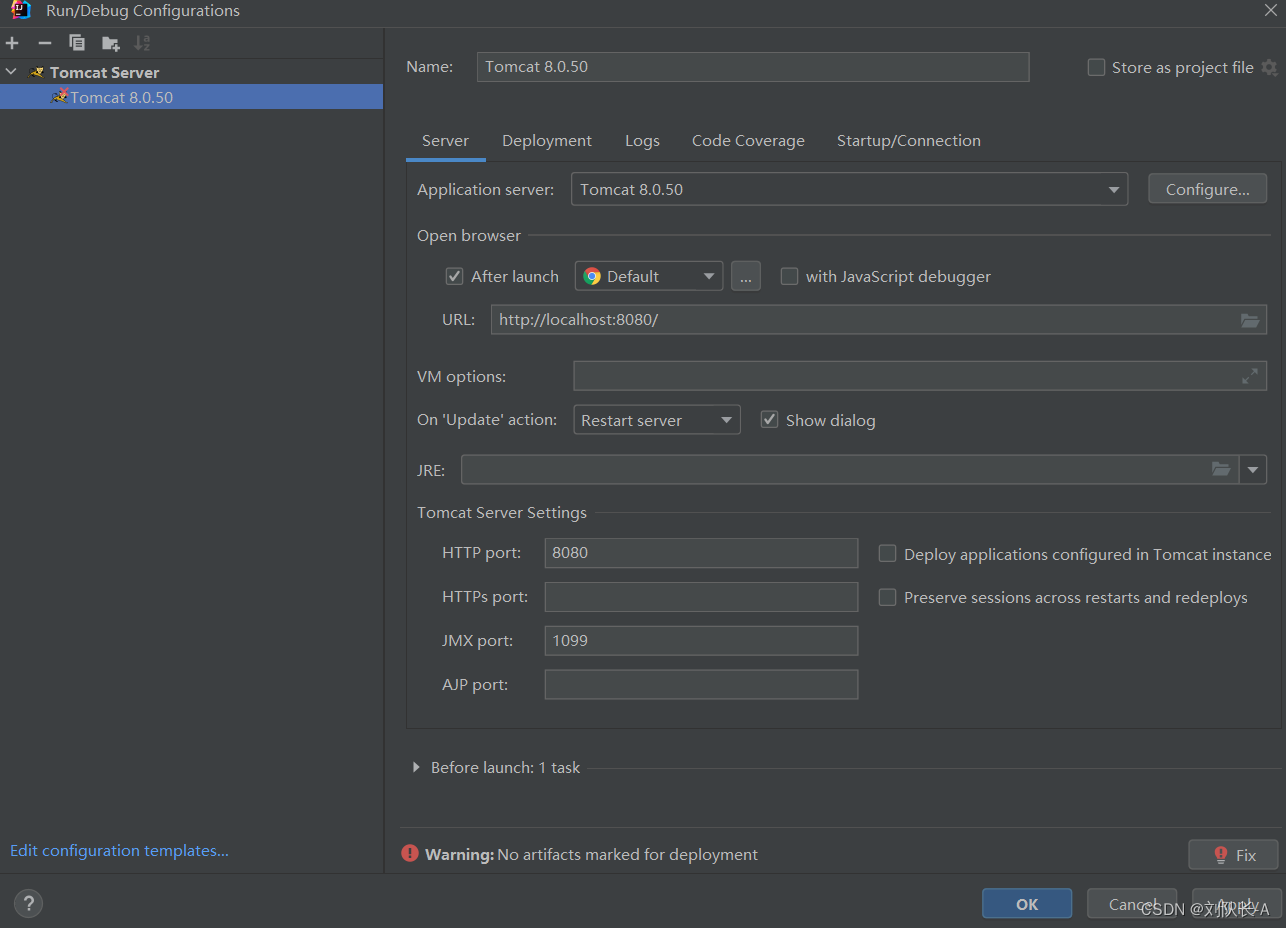Click the HTTP port field
Viewport: 1286px width, 928px height.
tap(701, 553)
